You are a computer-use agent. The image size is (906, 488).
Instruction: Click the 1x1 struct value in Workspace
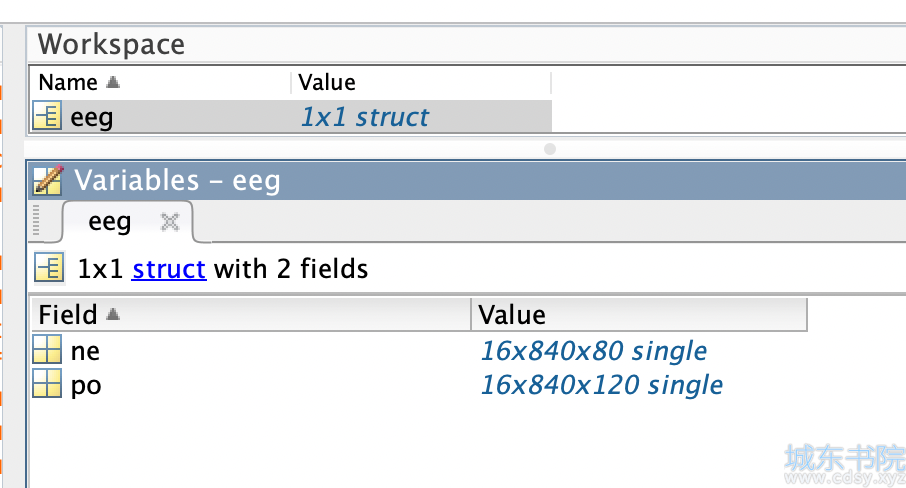click(x=365, y=117)
